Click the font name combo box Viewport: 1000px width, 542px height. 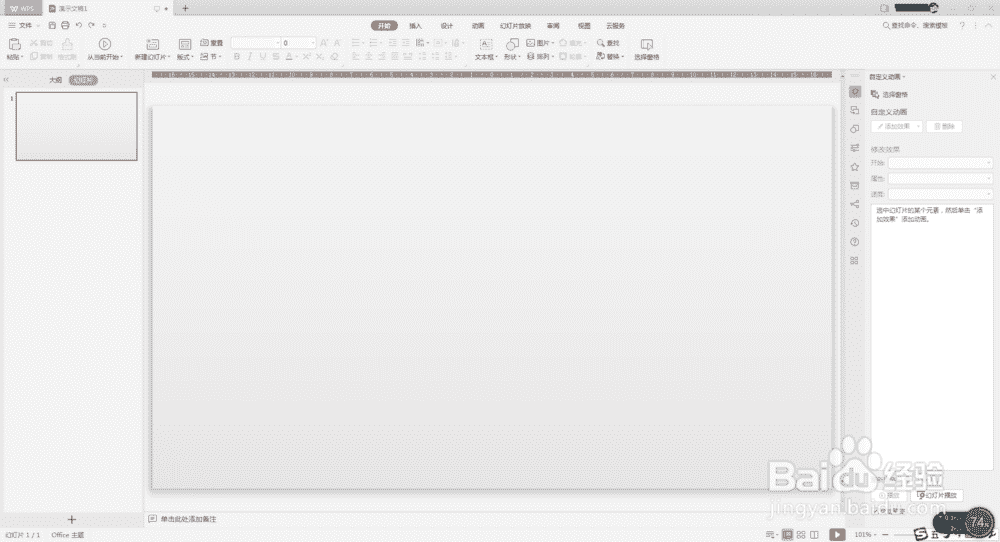pos(255,43)
